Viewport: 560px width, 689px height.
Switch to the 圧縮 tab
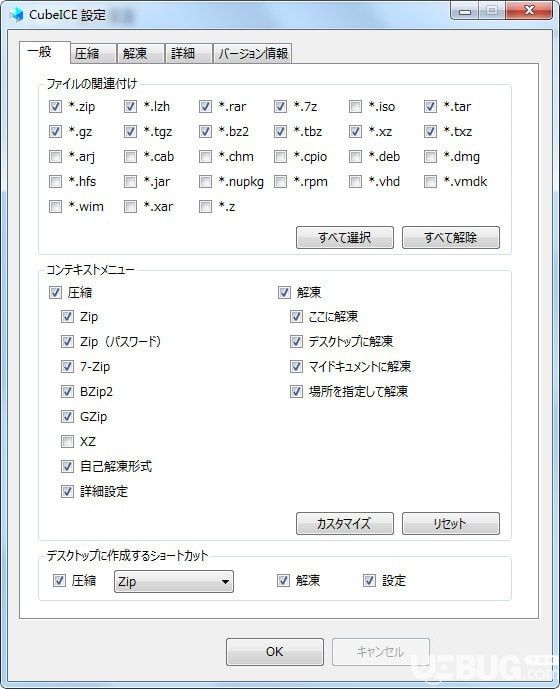pos(93,54)
